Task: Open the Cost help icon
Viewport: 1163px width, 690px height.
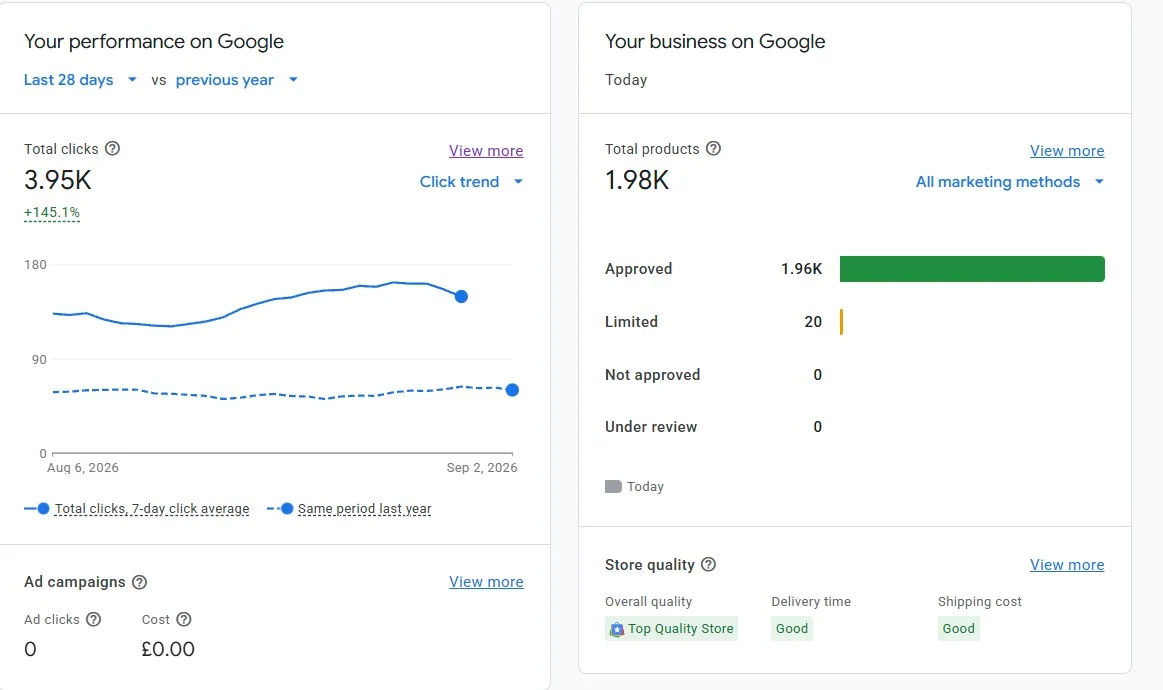Action: 184,620
